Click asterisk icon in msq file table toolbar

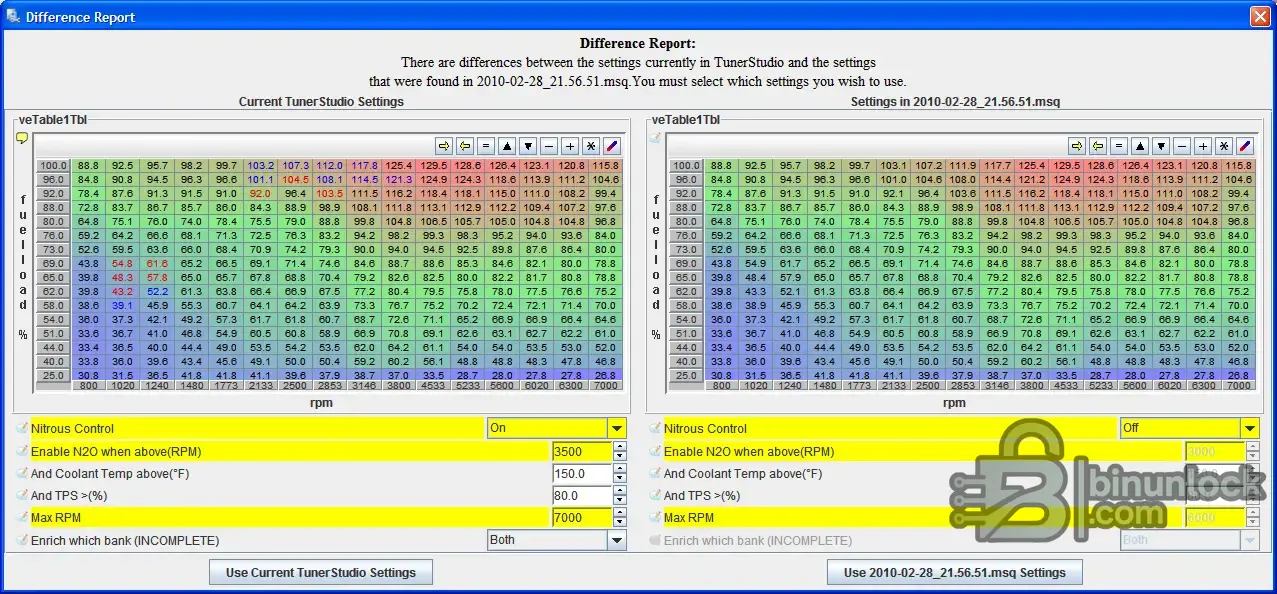[1224, 145]
